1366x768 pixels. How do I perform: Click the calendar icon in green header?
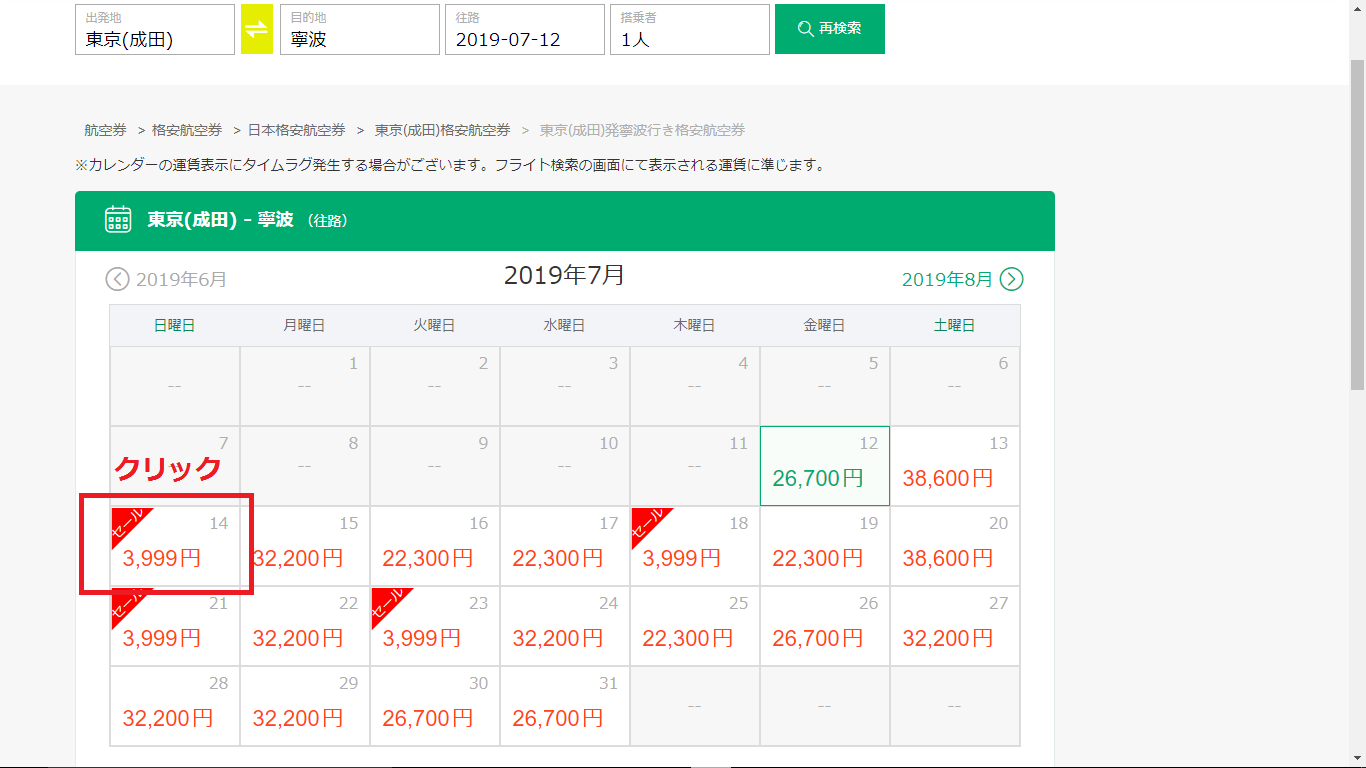coord(118,220)
